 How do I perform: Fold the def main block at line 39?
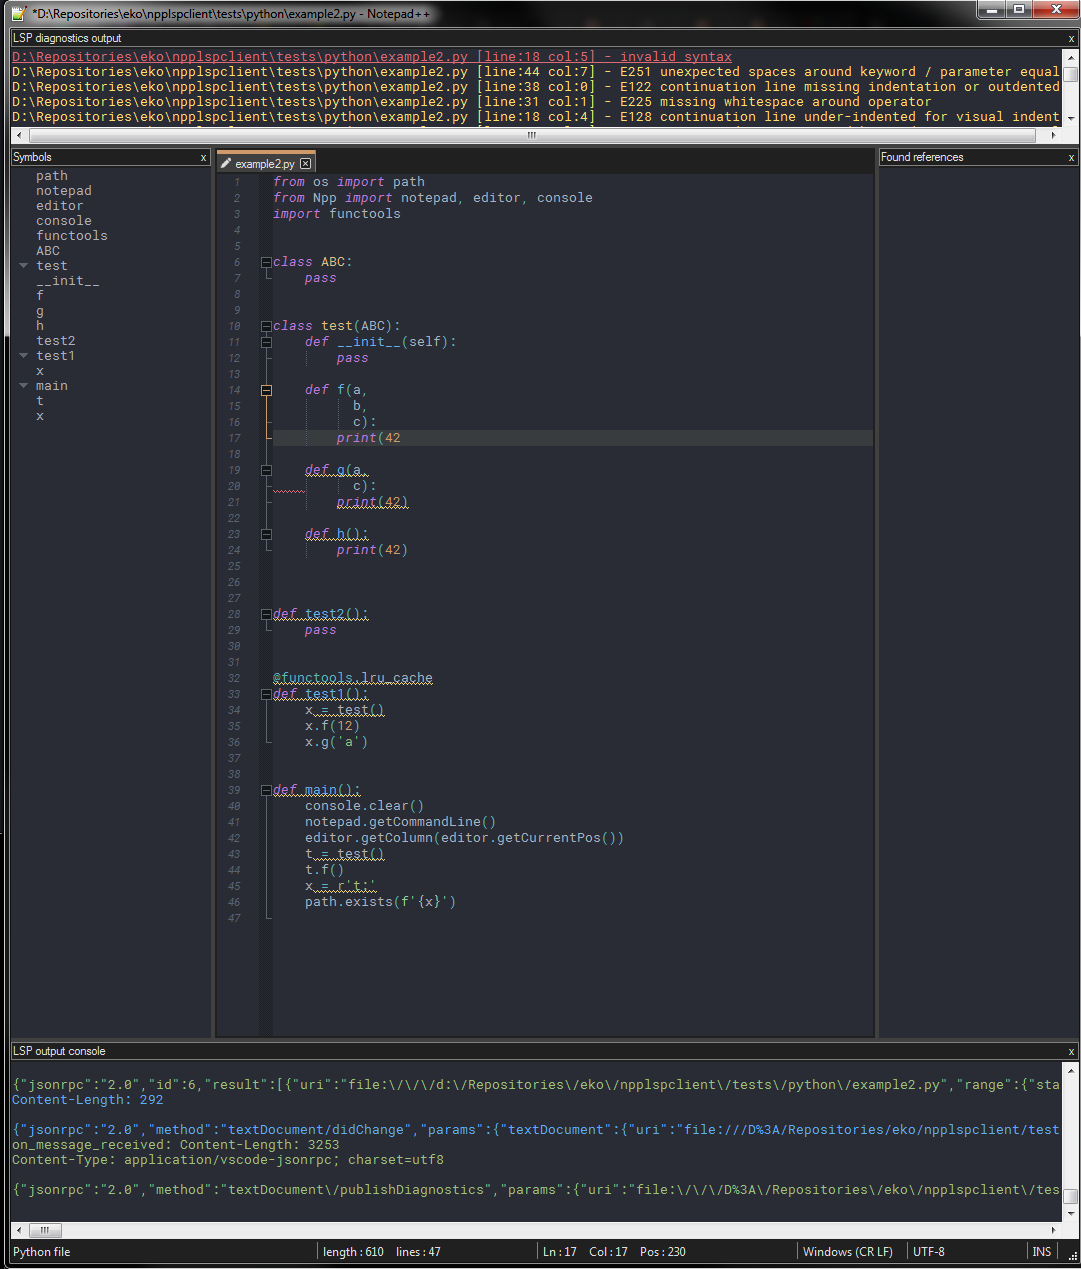pos(266,790)
